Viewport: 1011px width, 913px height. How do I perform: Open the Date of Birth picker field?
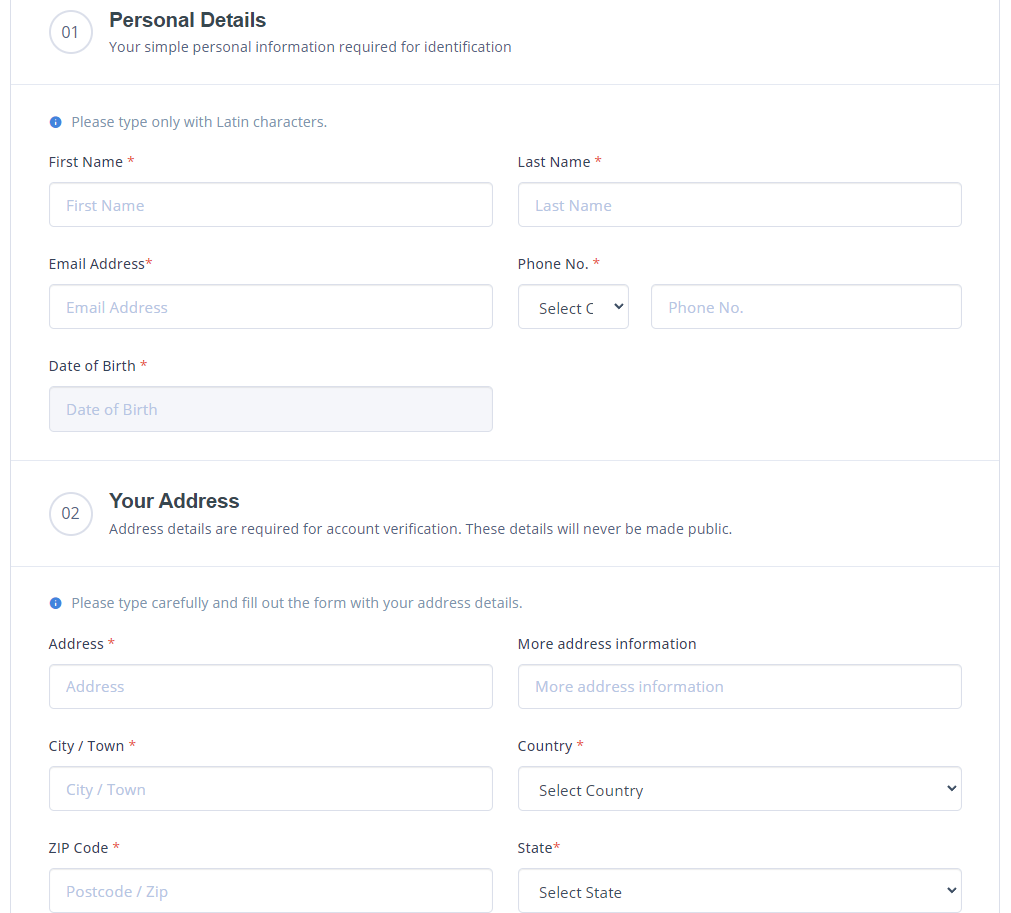click(x=271, y=409)
